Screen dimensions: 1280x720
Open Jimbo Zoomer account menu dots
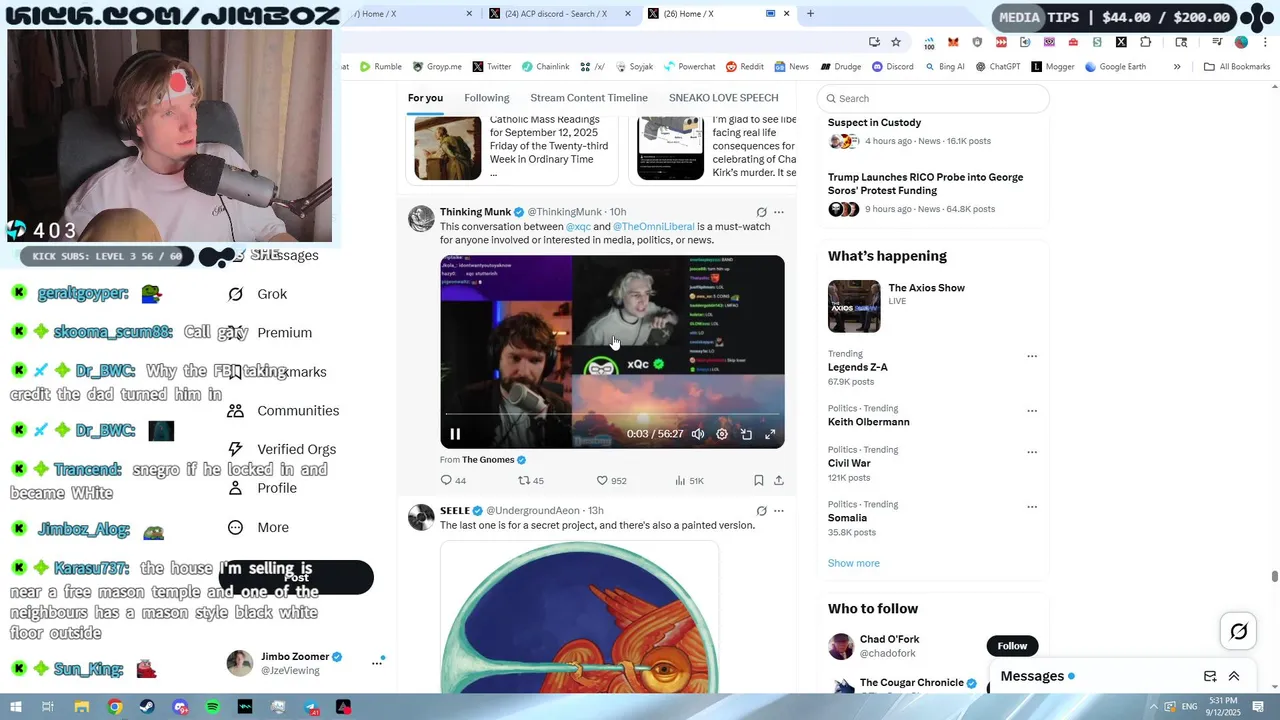(x=377, y=662)
